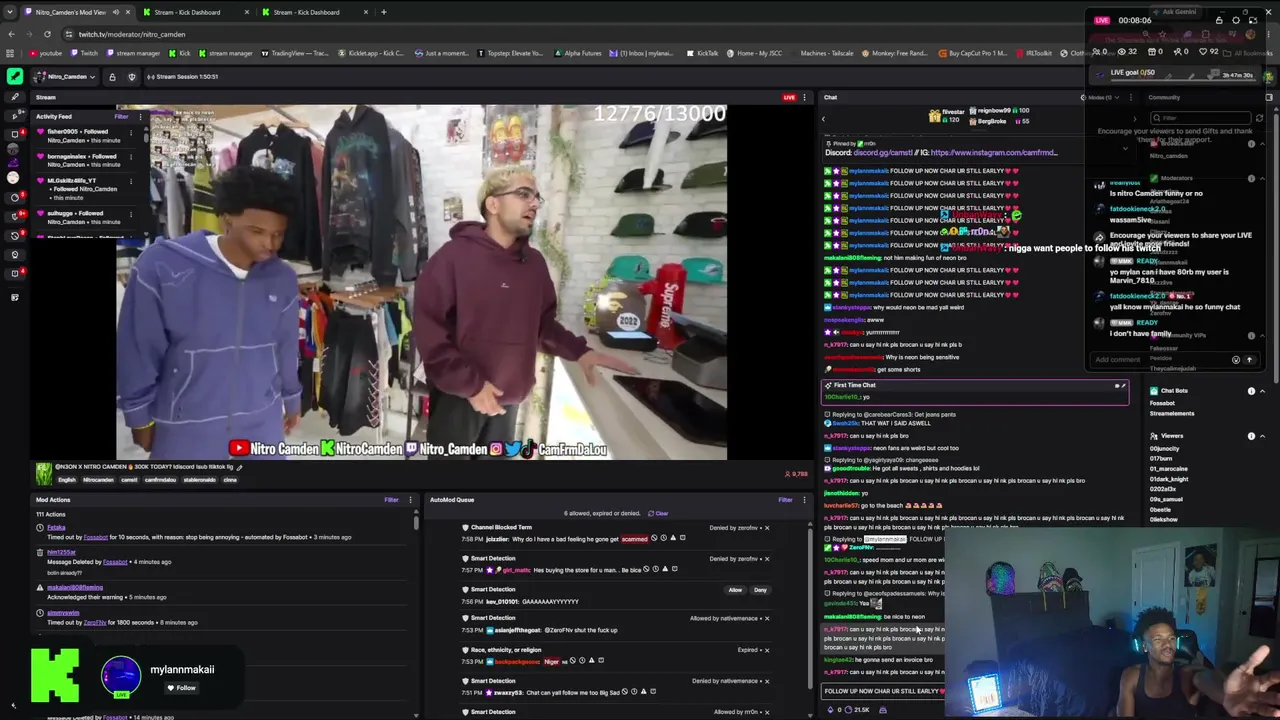Collapse the Viewers section
Image resolution: width=1280 pixels, height=720 pixels.
[1262, 436]
